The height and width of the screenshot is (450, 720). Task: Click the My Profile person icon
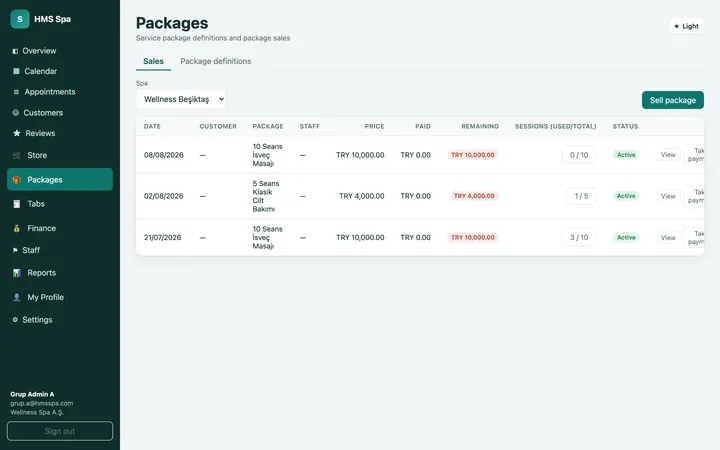[17, 297]
